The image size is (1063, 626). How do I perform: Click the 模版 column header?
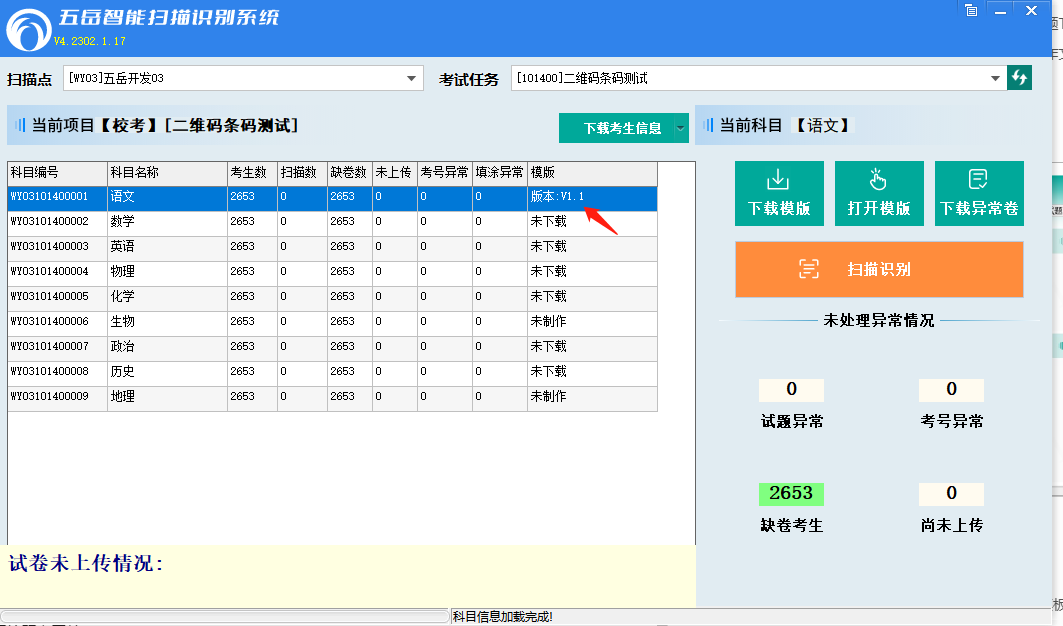591,173
